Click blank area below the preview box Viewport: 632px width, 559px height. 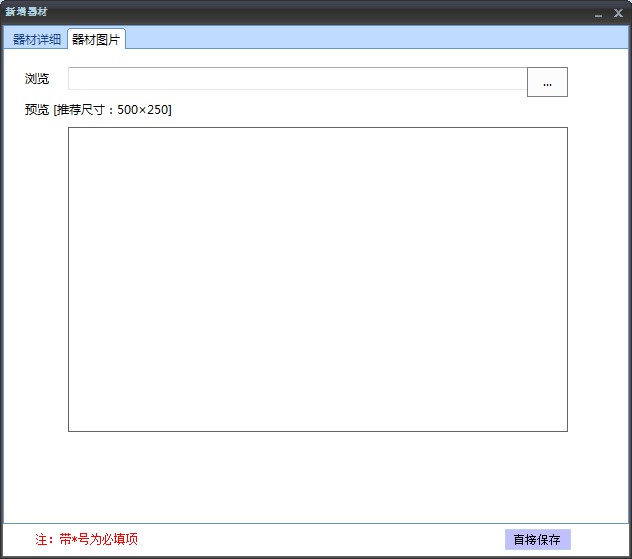(x=317, y=475)
